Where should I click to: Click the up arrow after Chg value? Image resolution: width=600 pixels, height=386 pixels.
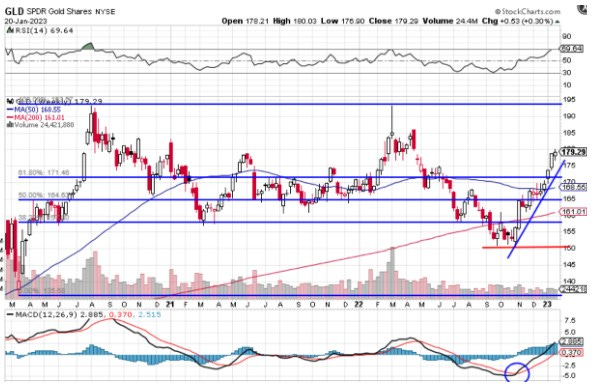(x=558, y=21)
